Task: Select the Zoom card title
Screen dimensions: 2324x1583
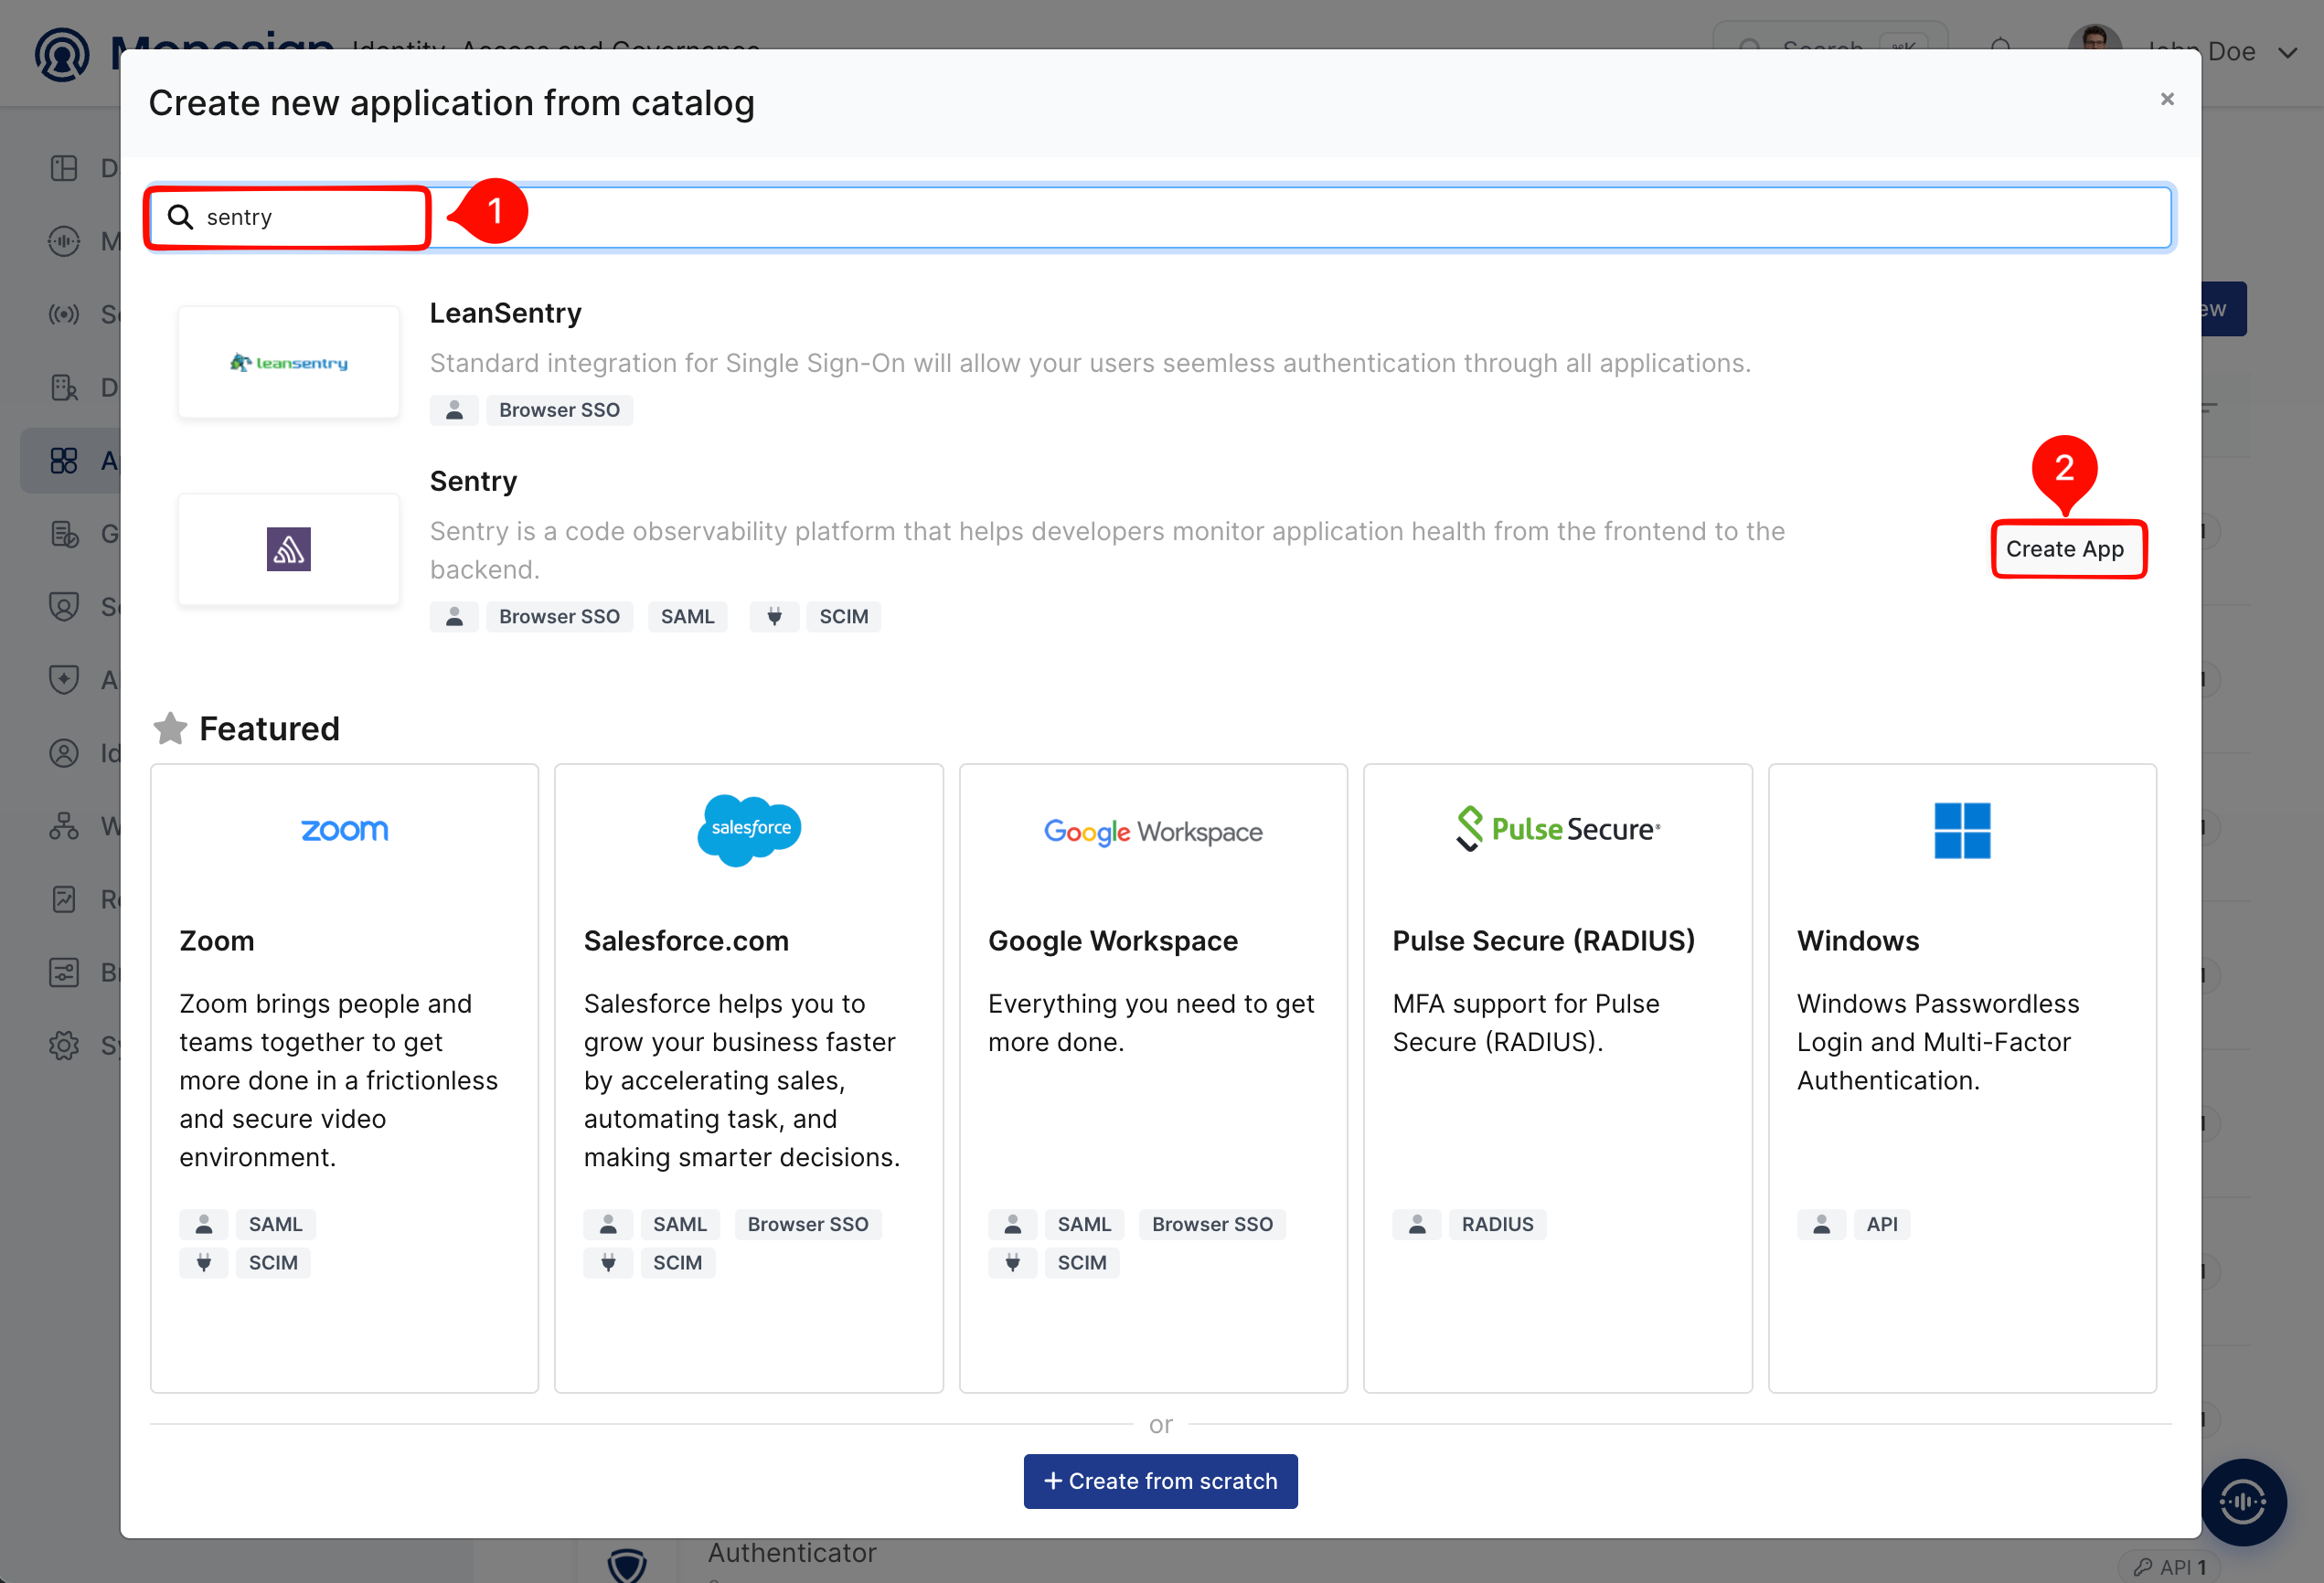Action: tap(217, 941)
